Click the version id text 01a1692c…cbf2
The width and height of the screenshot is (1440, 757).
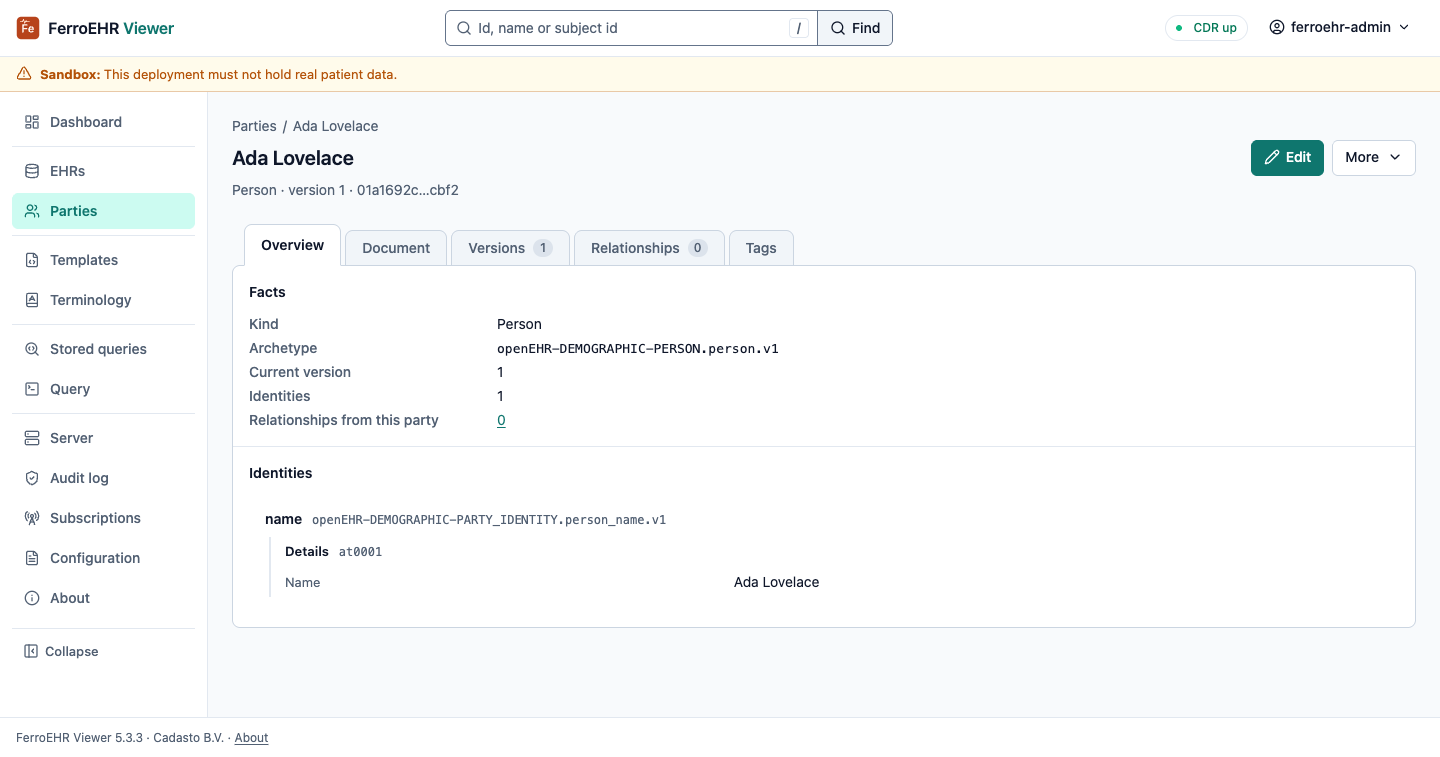tap(408, 190)
